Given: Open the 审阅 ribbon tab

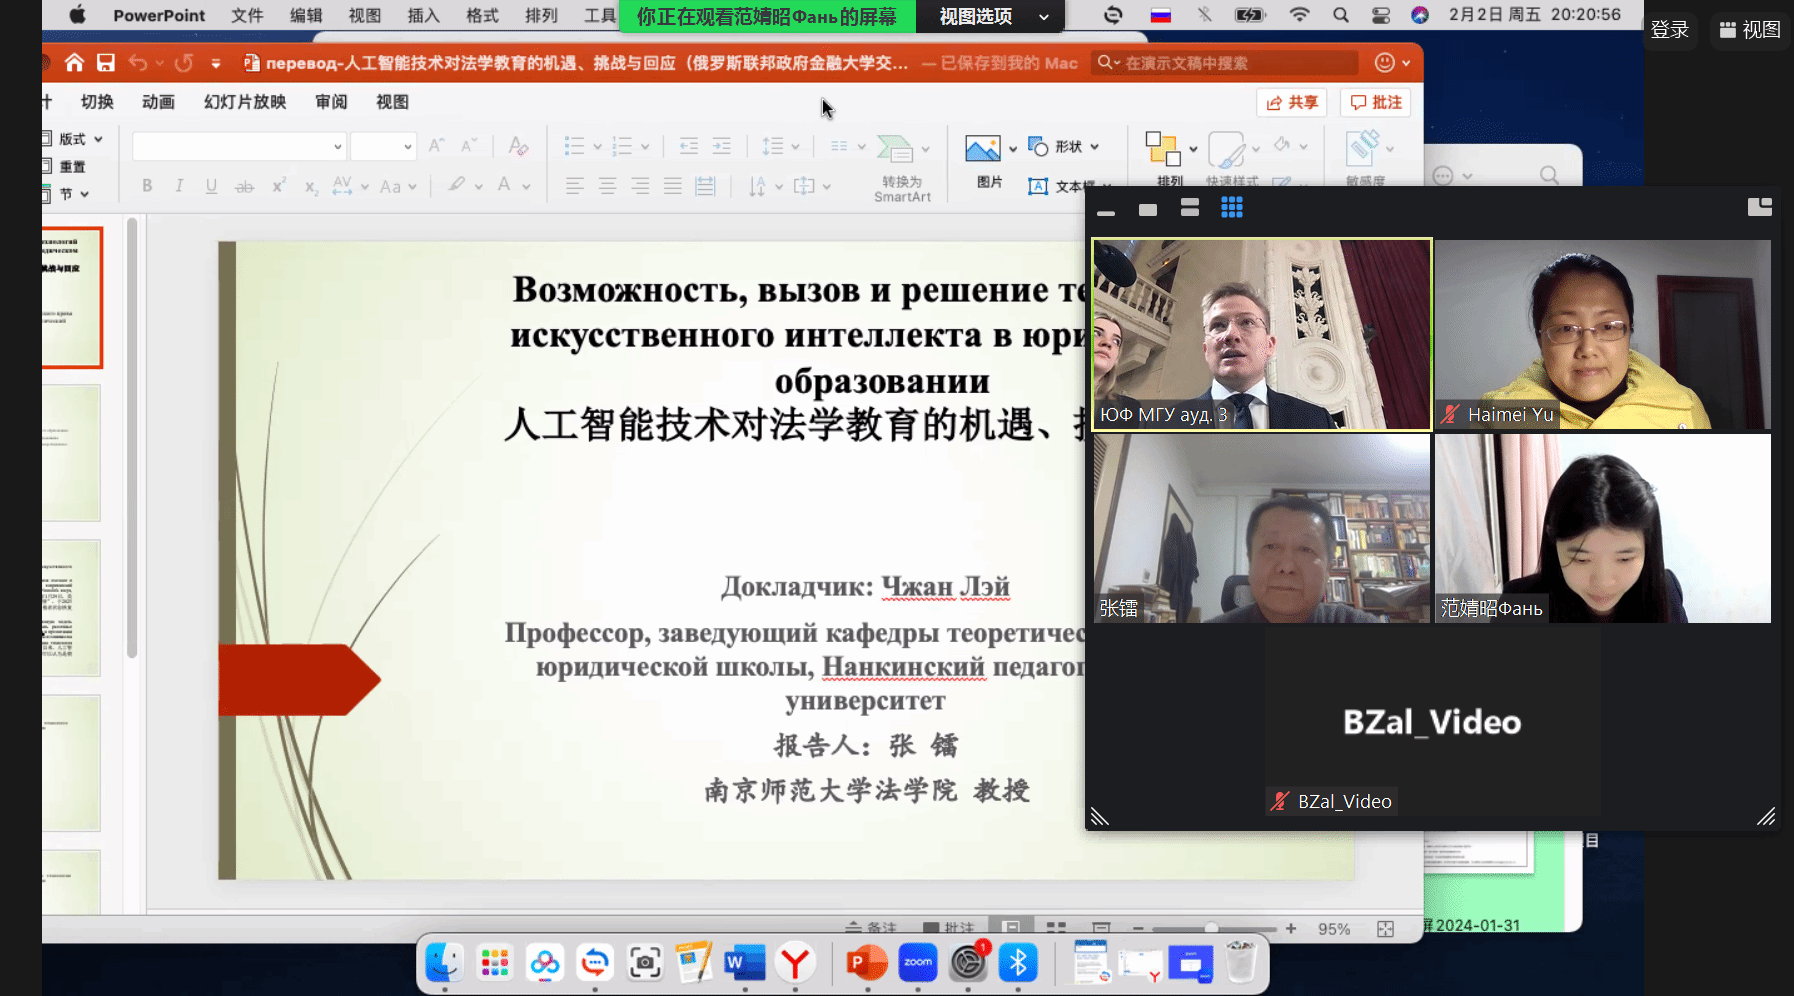Looking at the screenshot, I should coord(331,102).
